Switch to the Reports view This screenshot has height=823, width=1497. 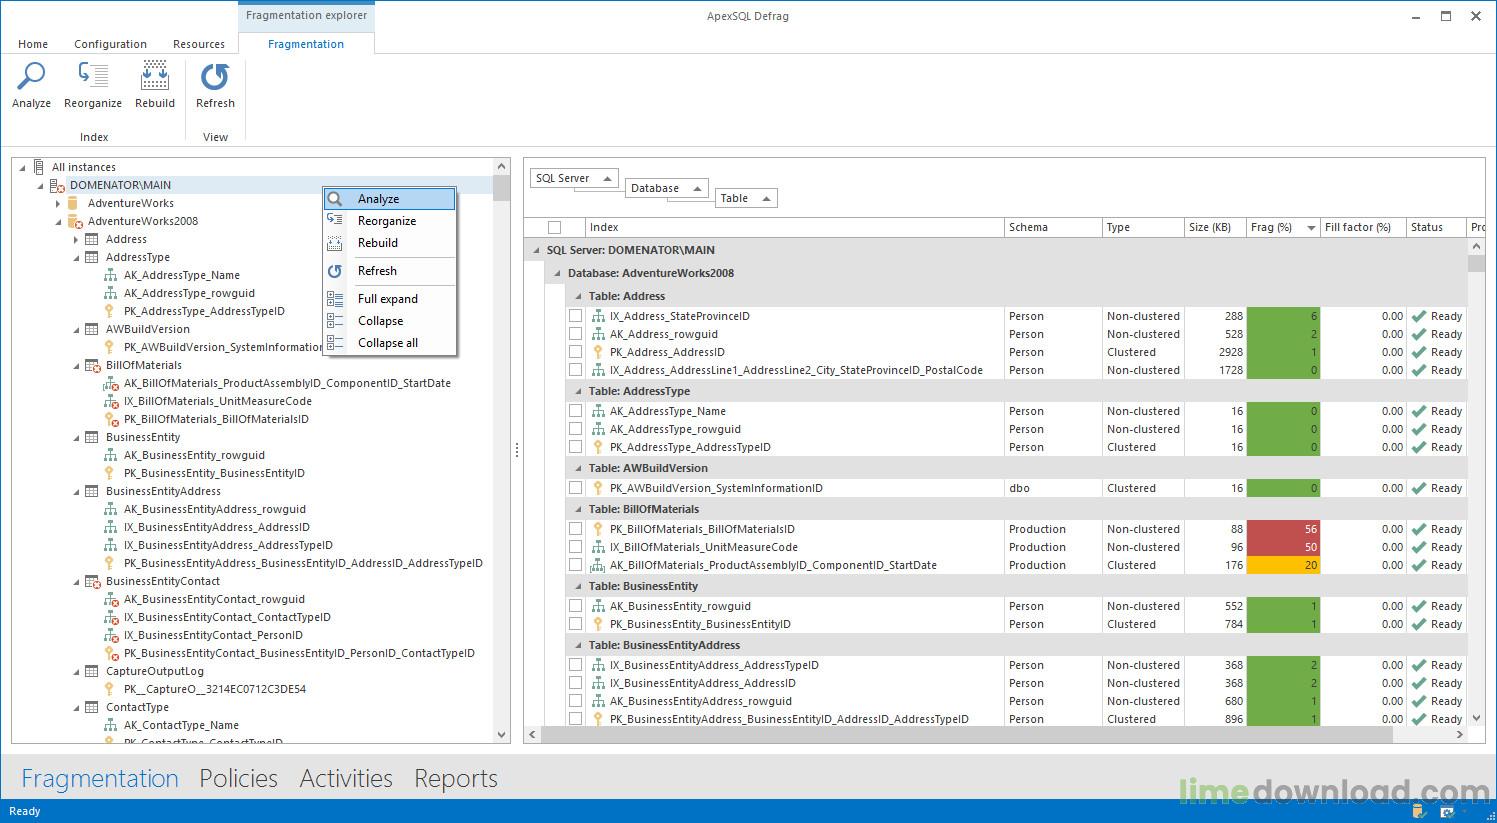pos(455,778)
